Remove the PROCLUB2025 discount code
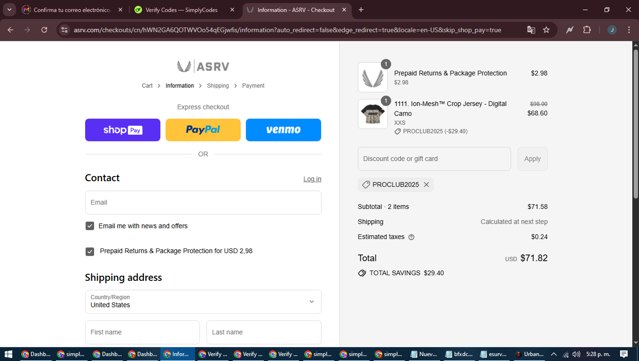This screenshot has width=639, height=361. point(426,185)
